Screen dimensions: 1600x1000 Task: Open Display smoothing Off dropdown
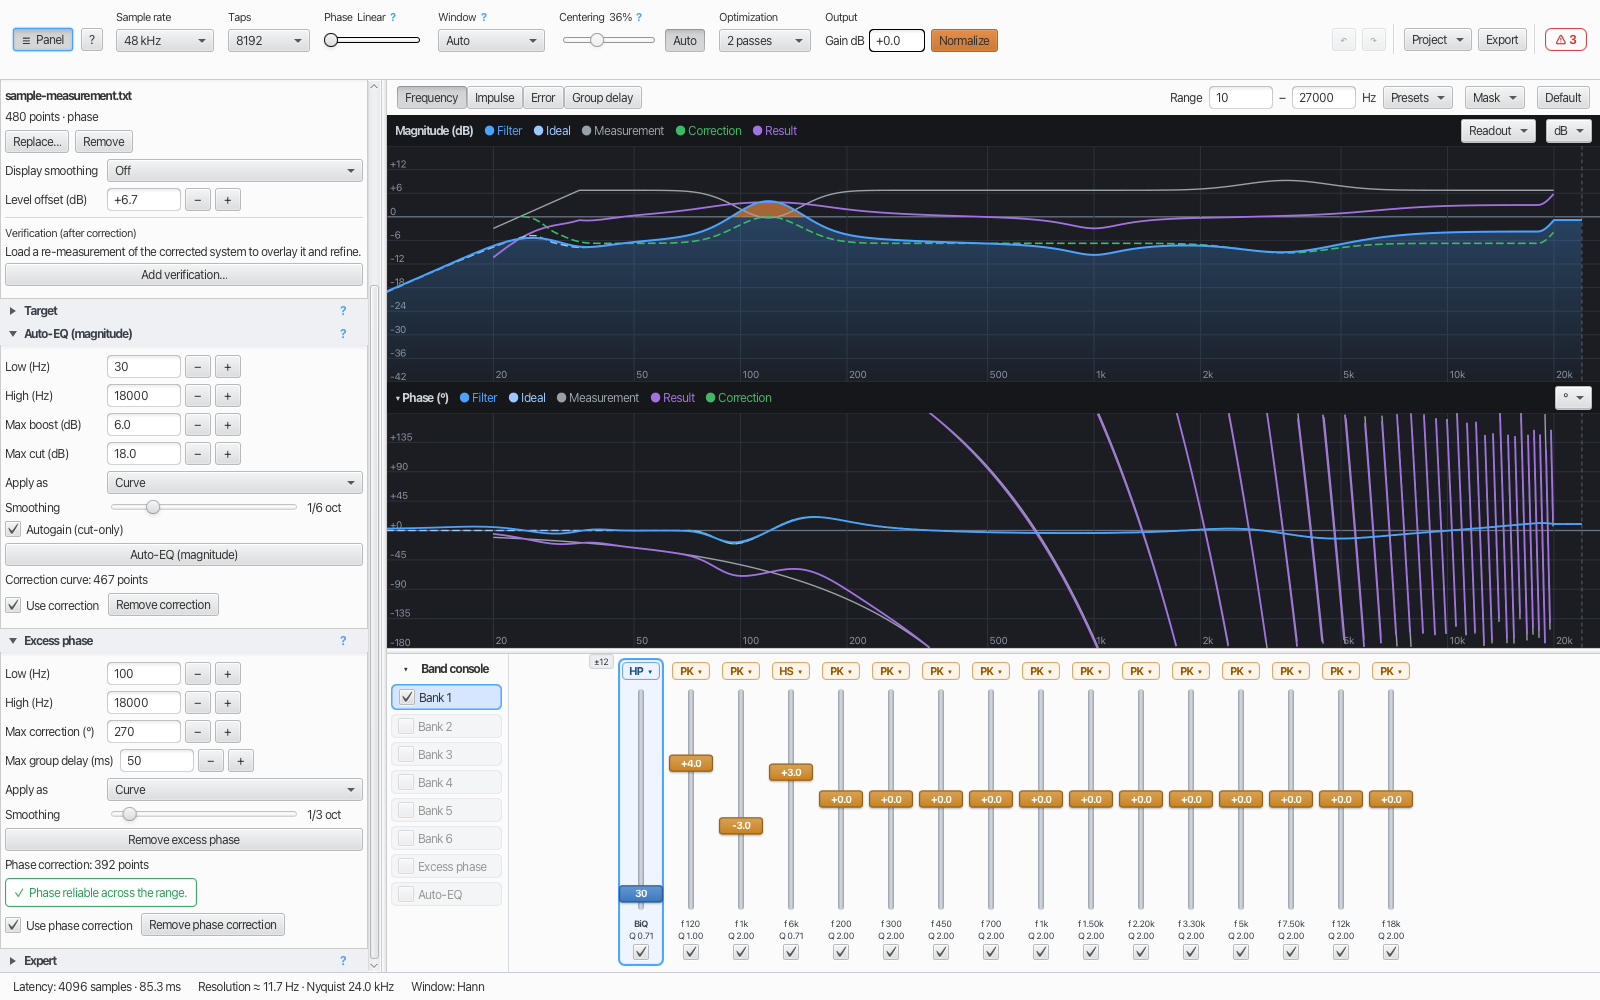pyautogui.click(x=235, y=171)
